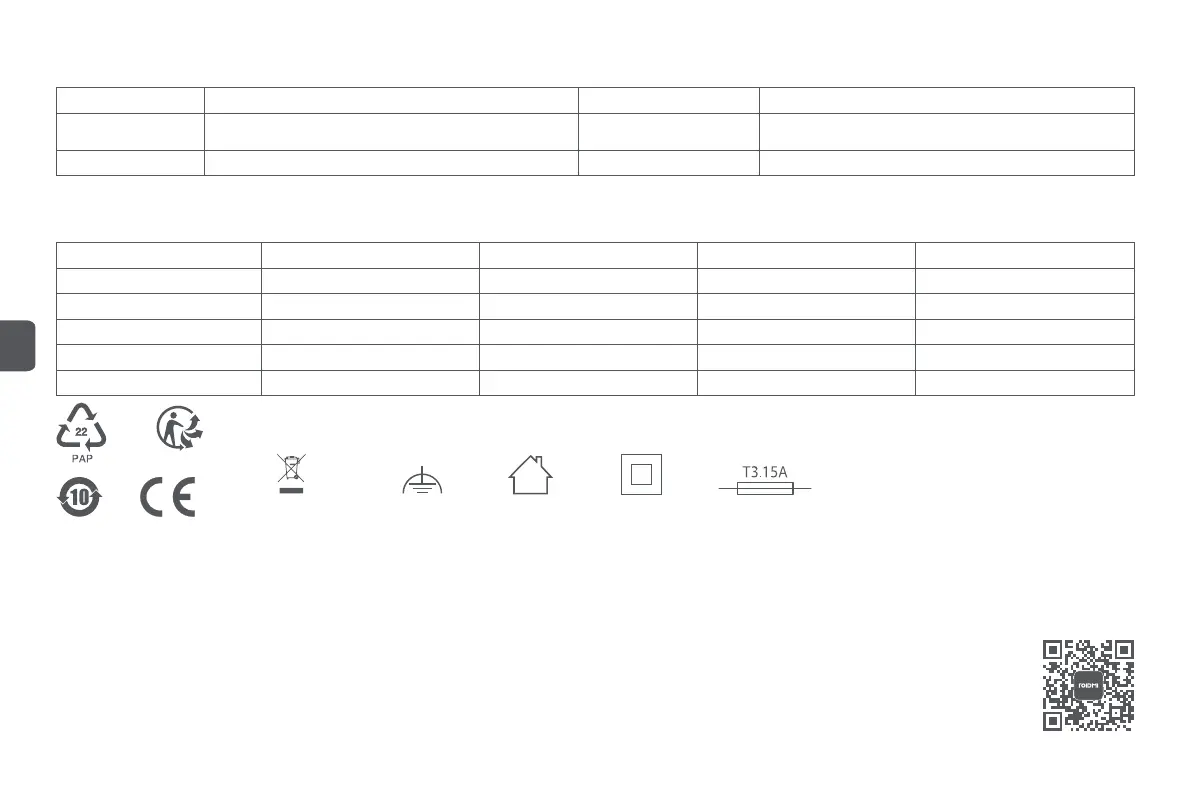Select the house outline indoor-use icon
Screen dimensions: 1191x794
(531, 475)
